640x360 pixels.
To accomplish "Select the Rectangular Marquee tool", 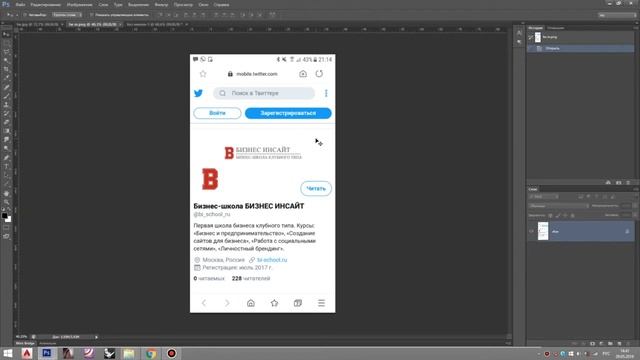I will (6, 43).
